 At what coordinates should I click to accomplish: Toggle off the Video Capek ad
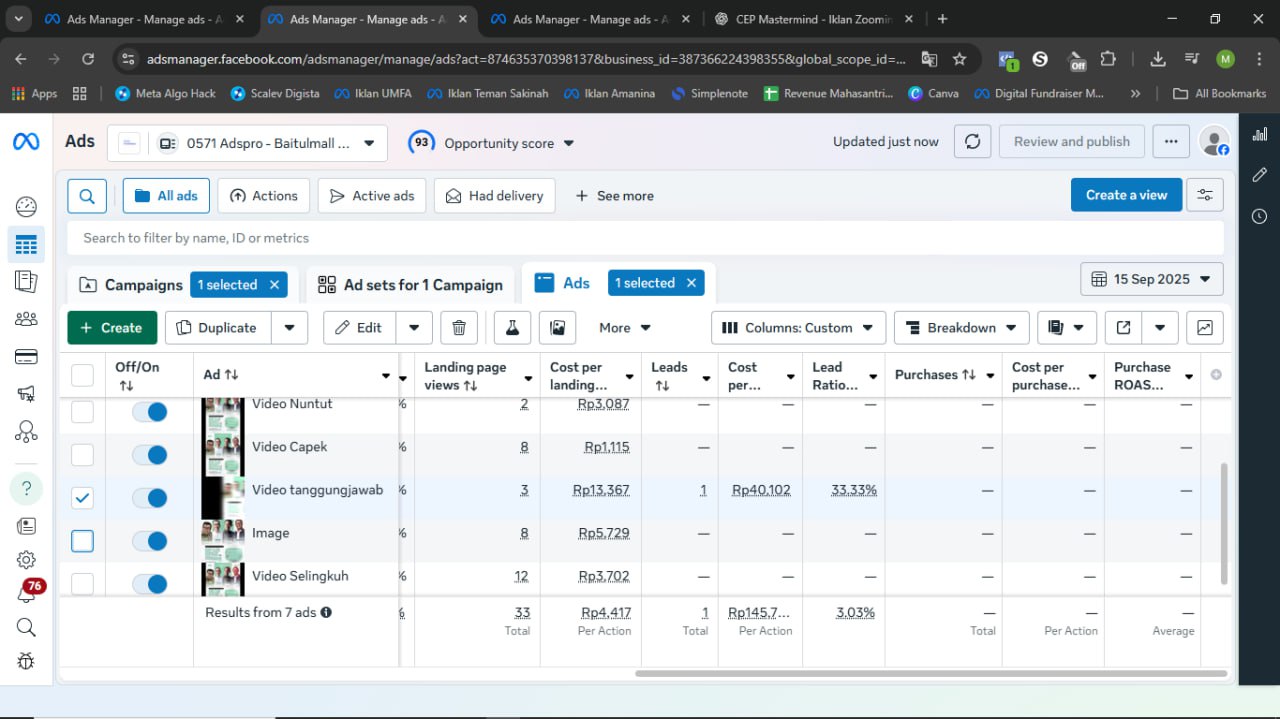click(x=150, y=455)
